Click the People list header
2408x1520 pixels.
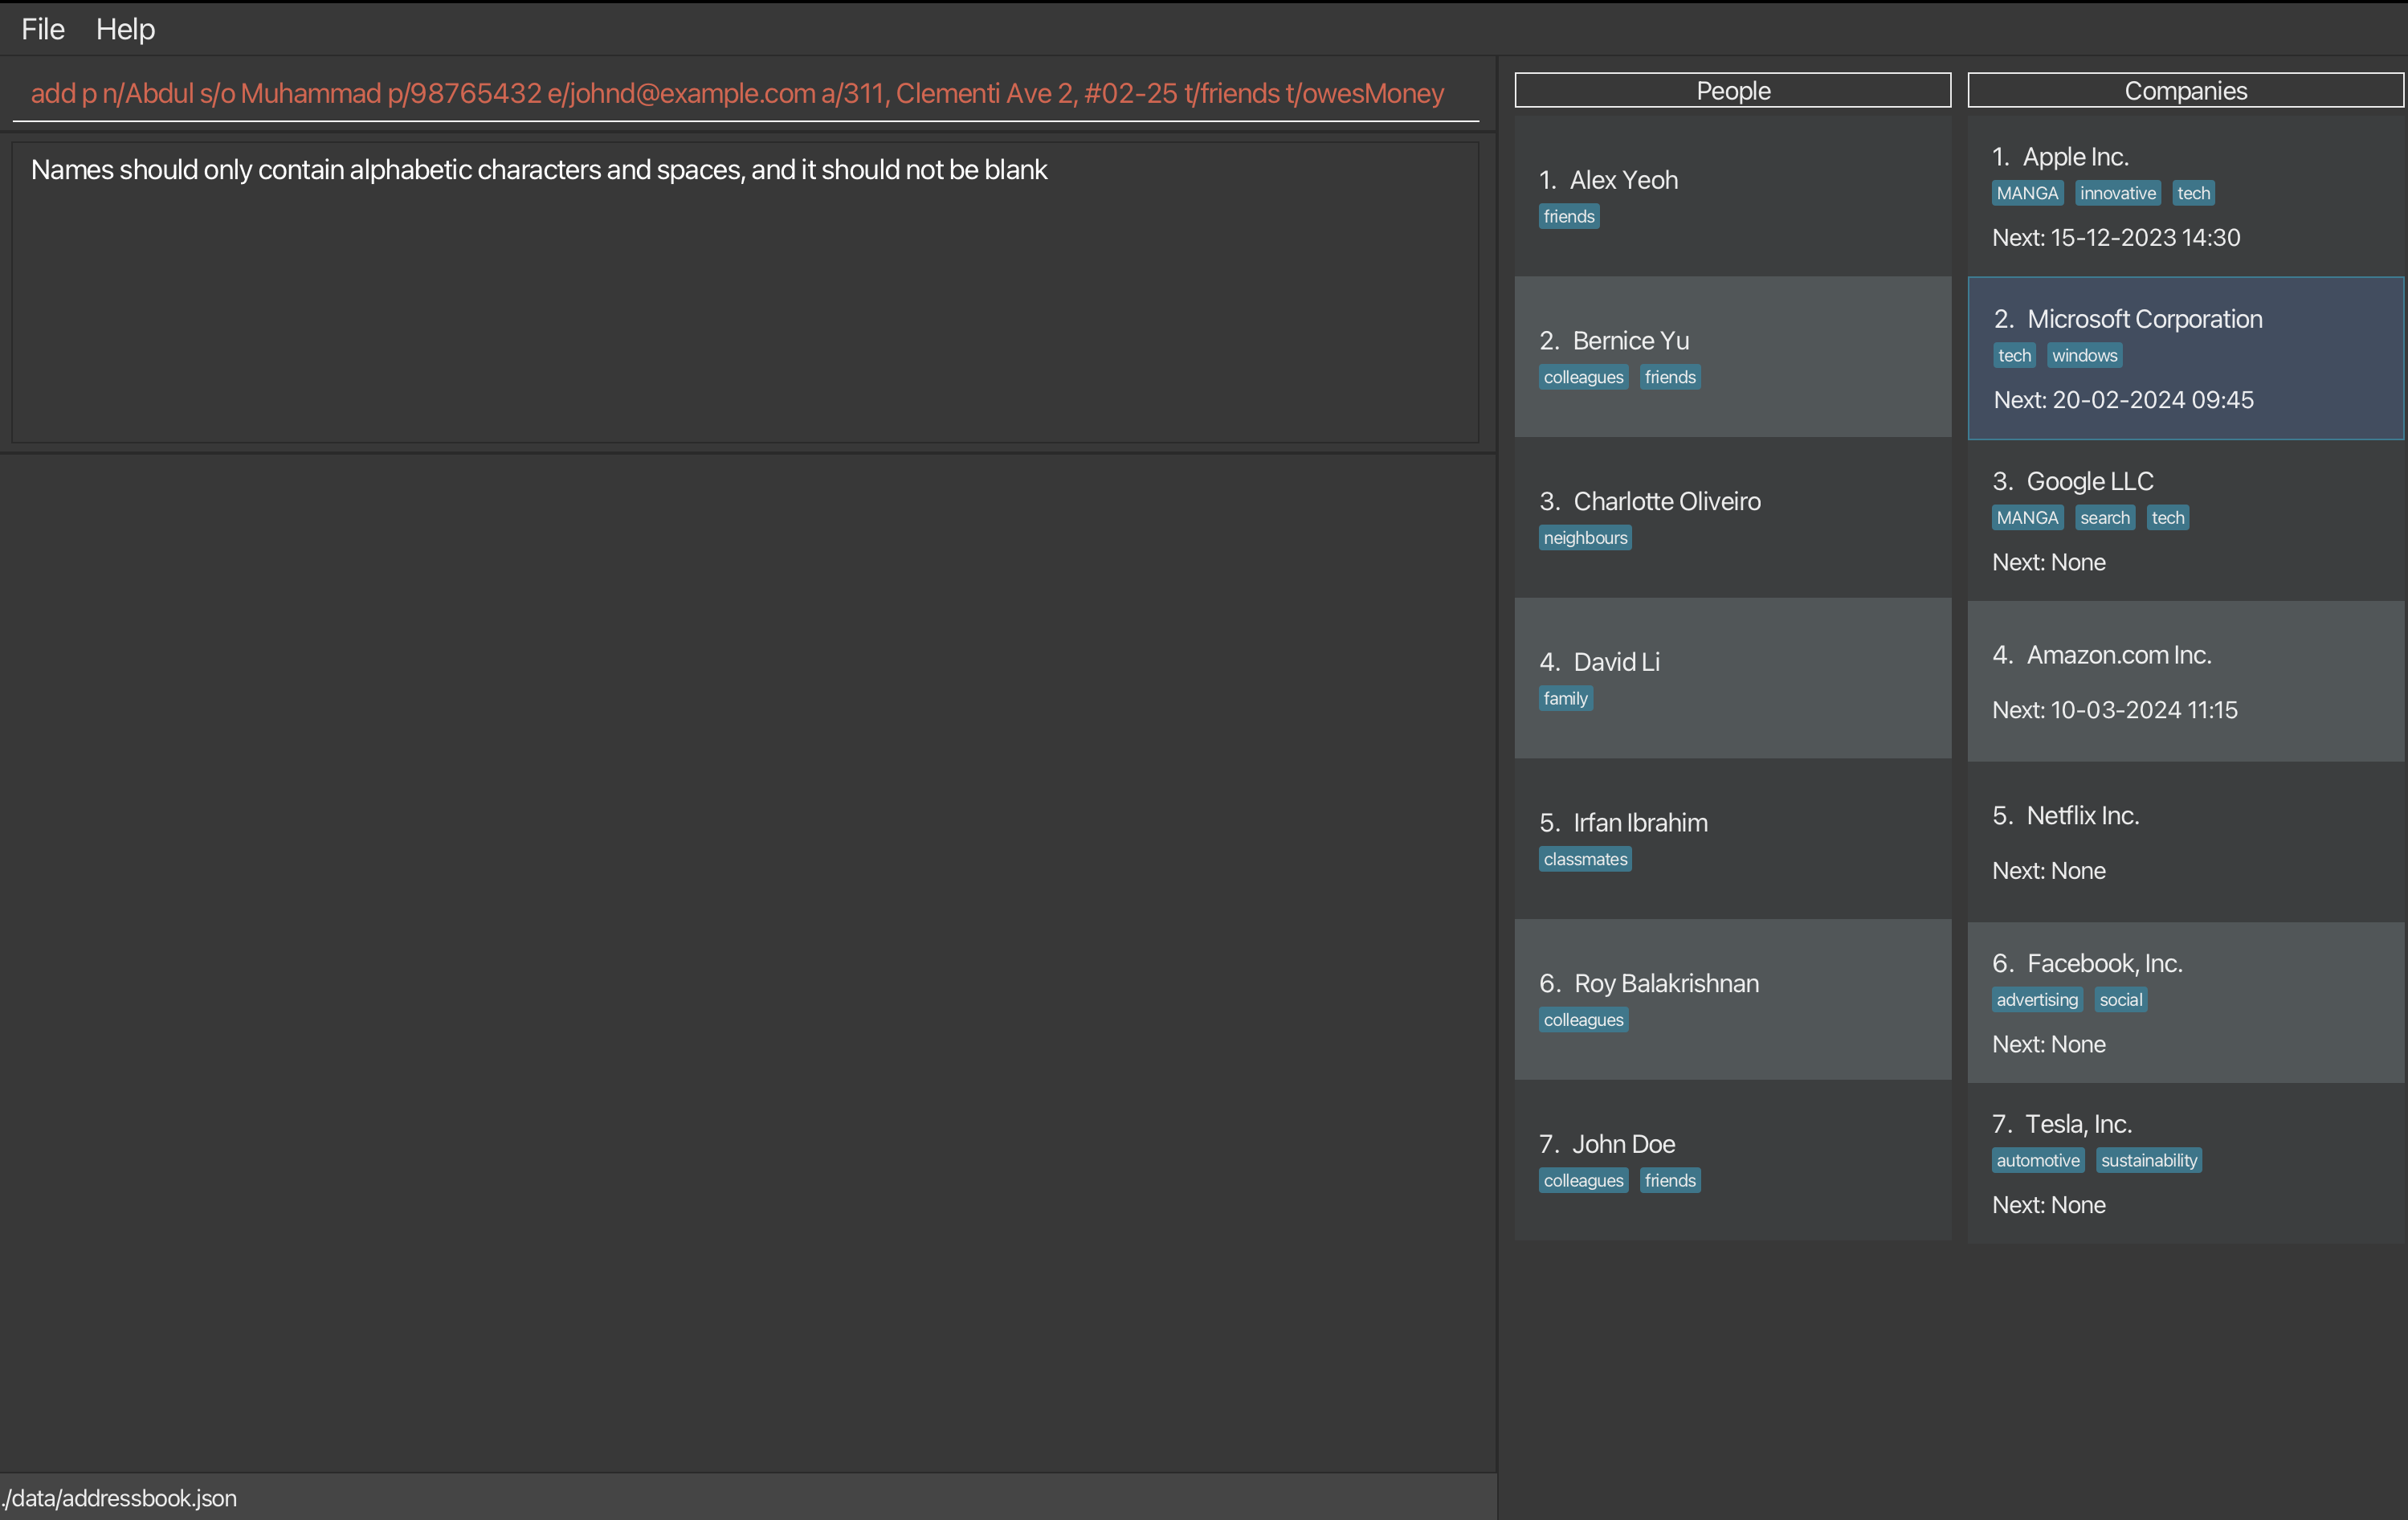click(1732, 90)
